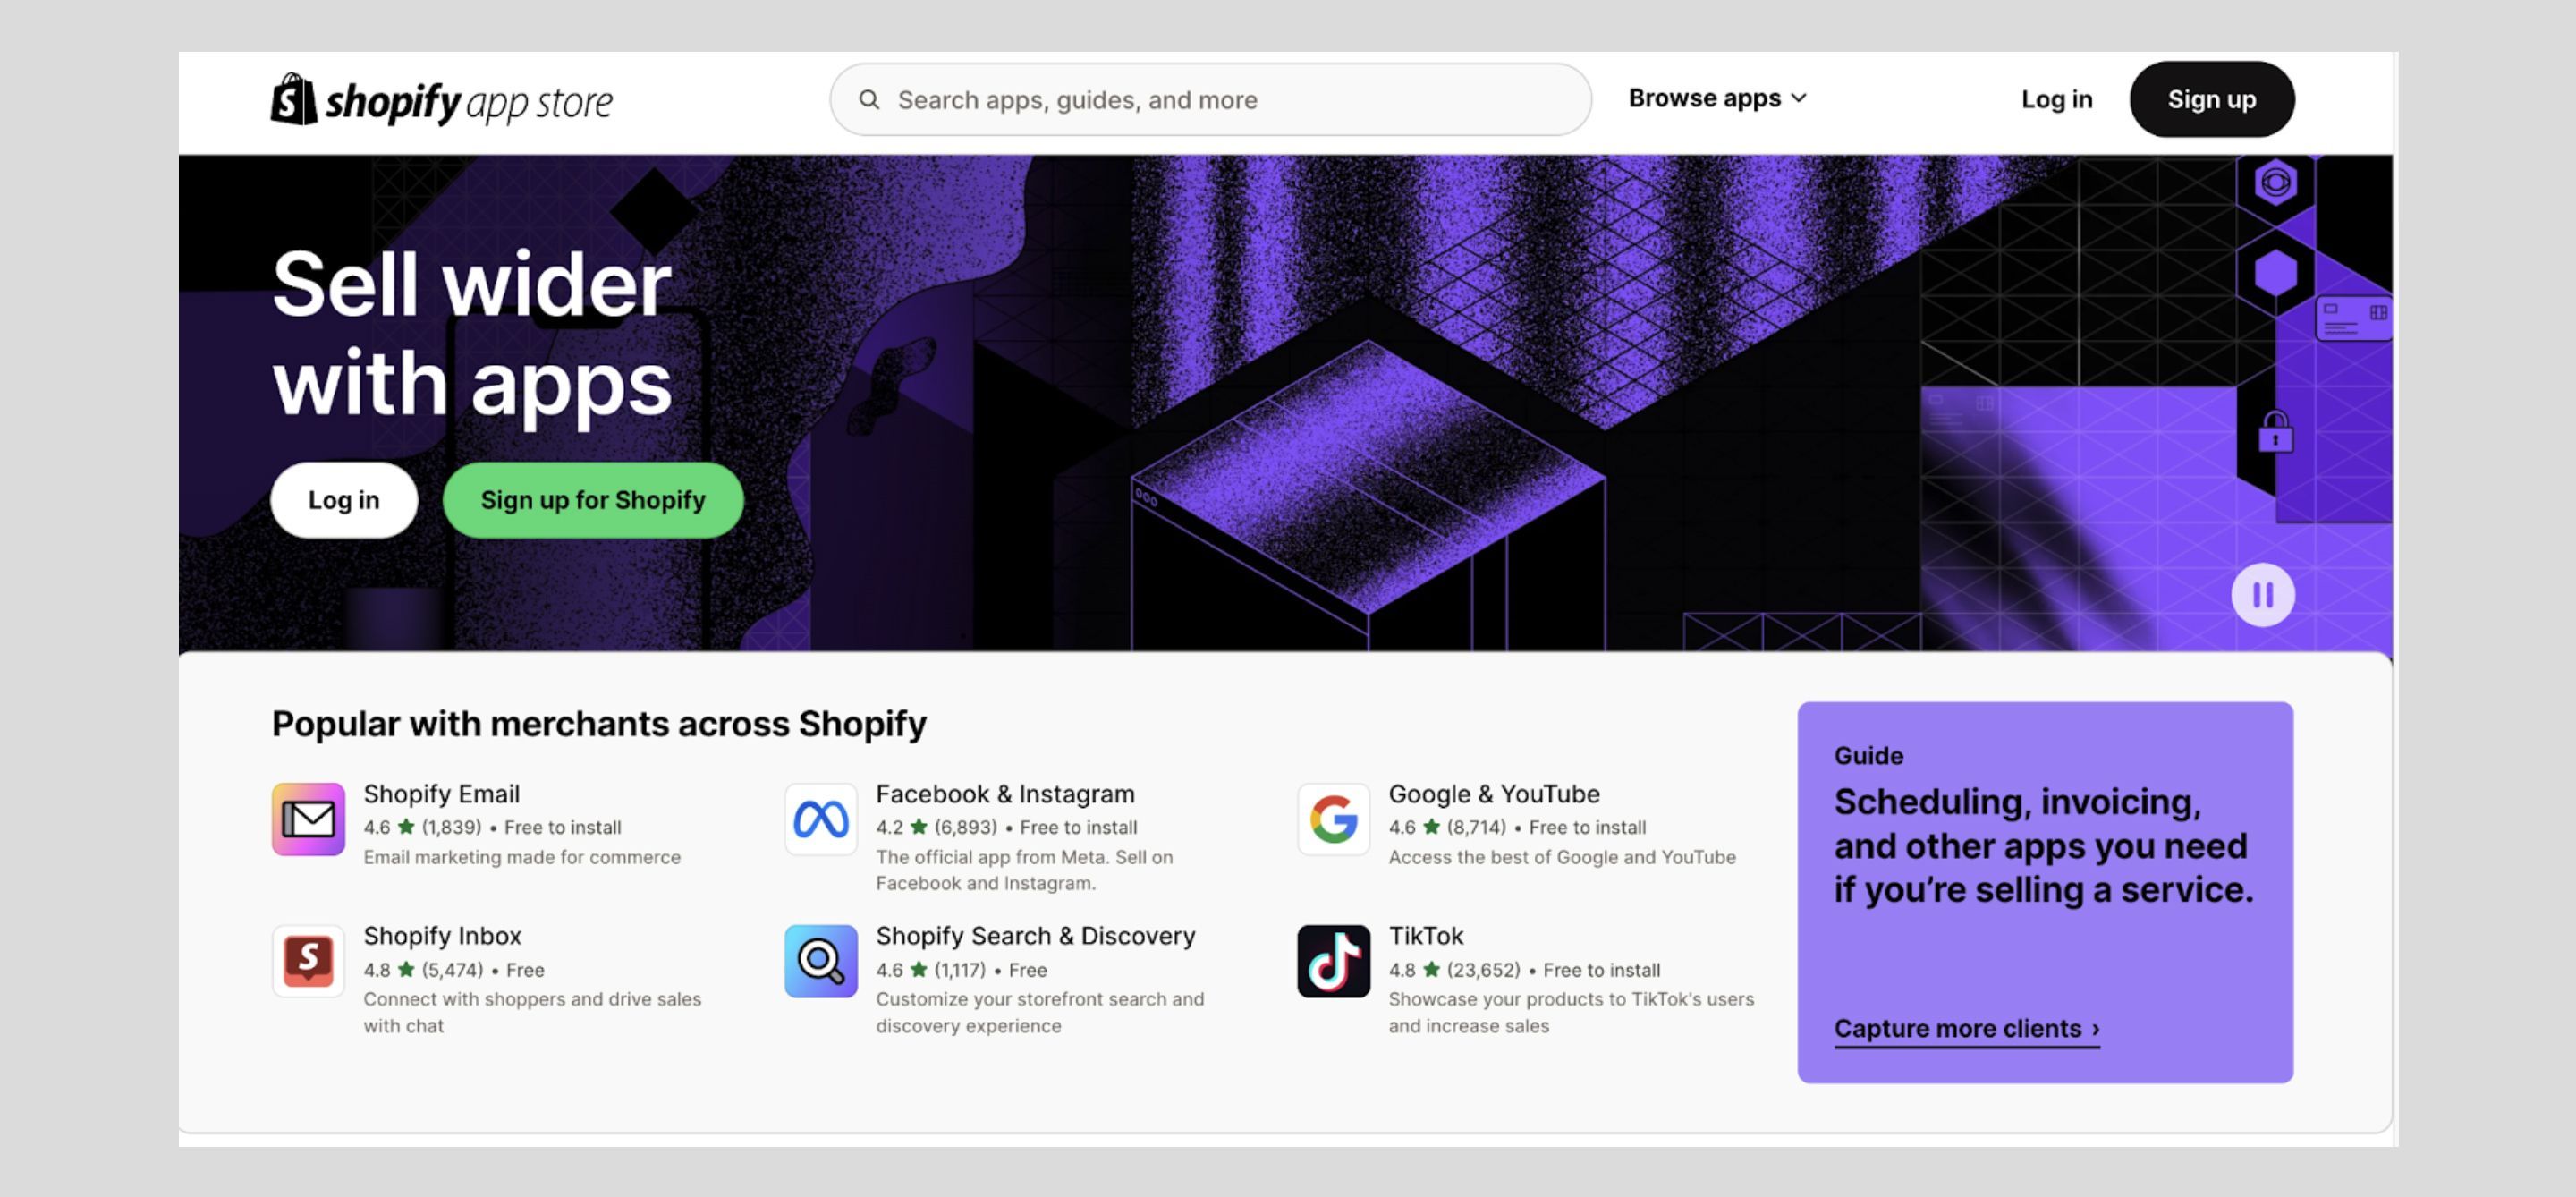Click 'Email marketing made for commerce' description
Screen dimensions: 2576x1197
coord(522,857)
